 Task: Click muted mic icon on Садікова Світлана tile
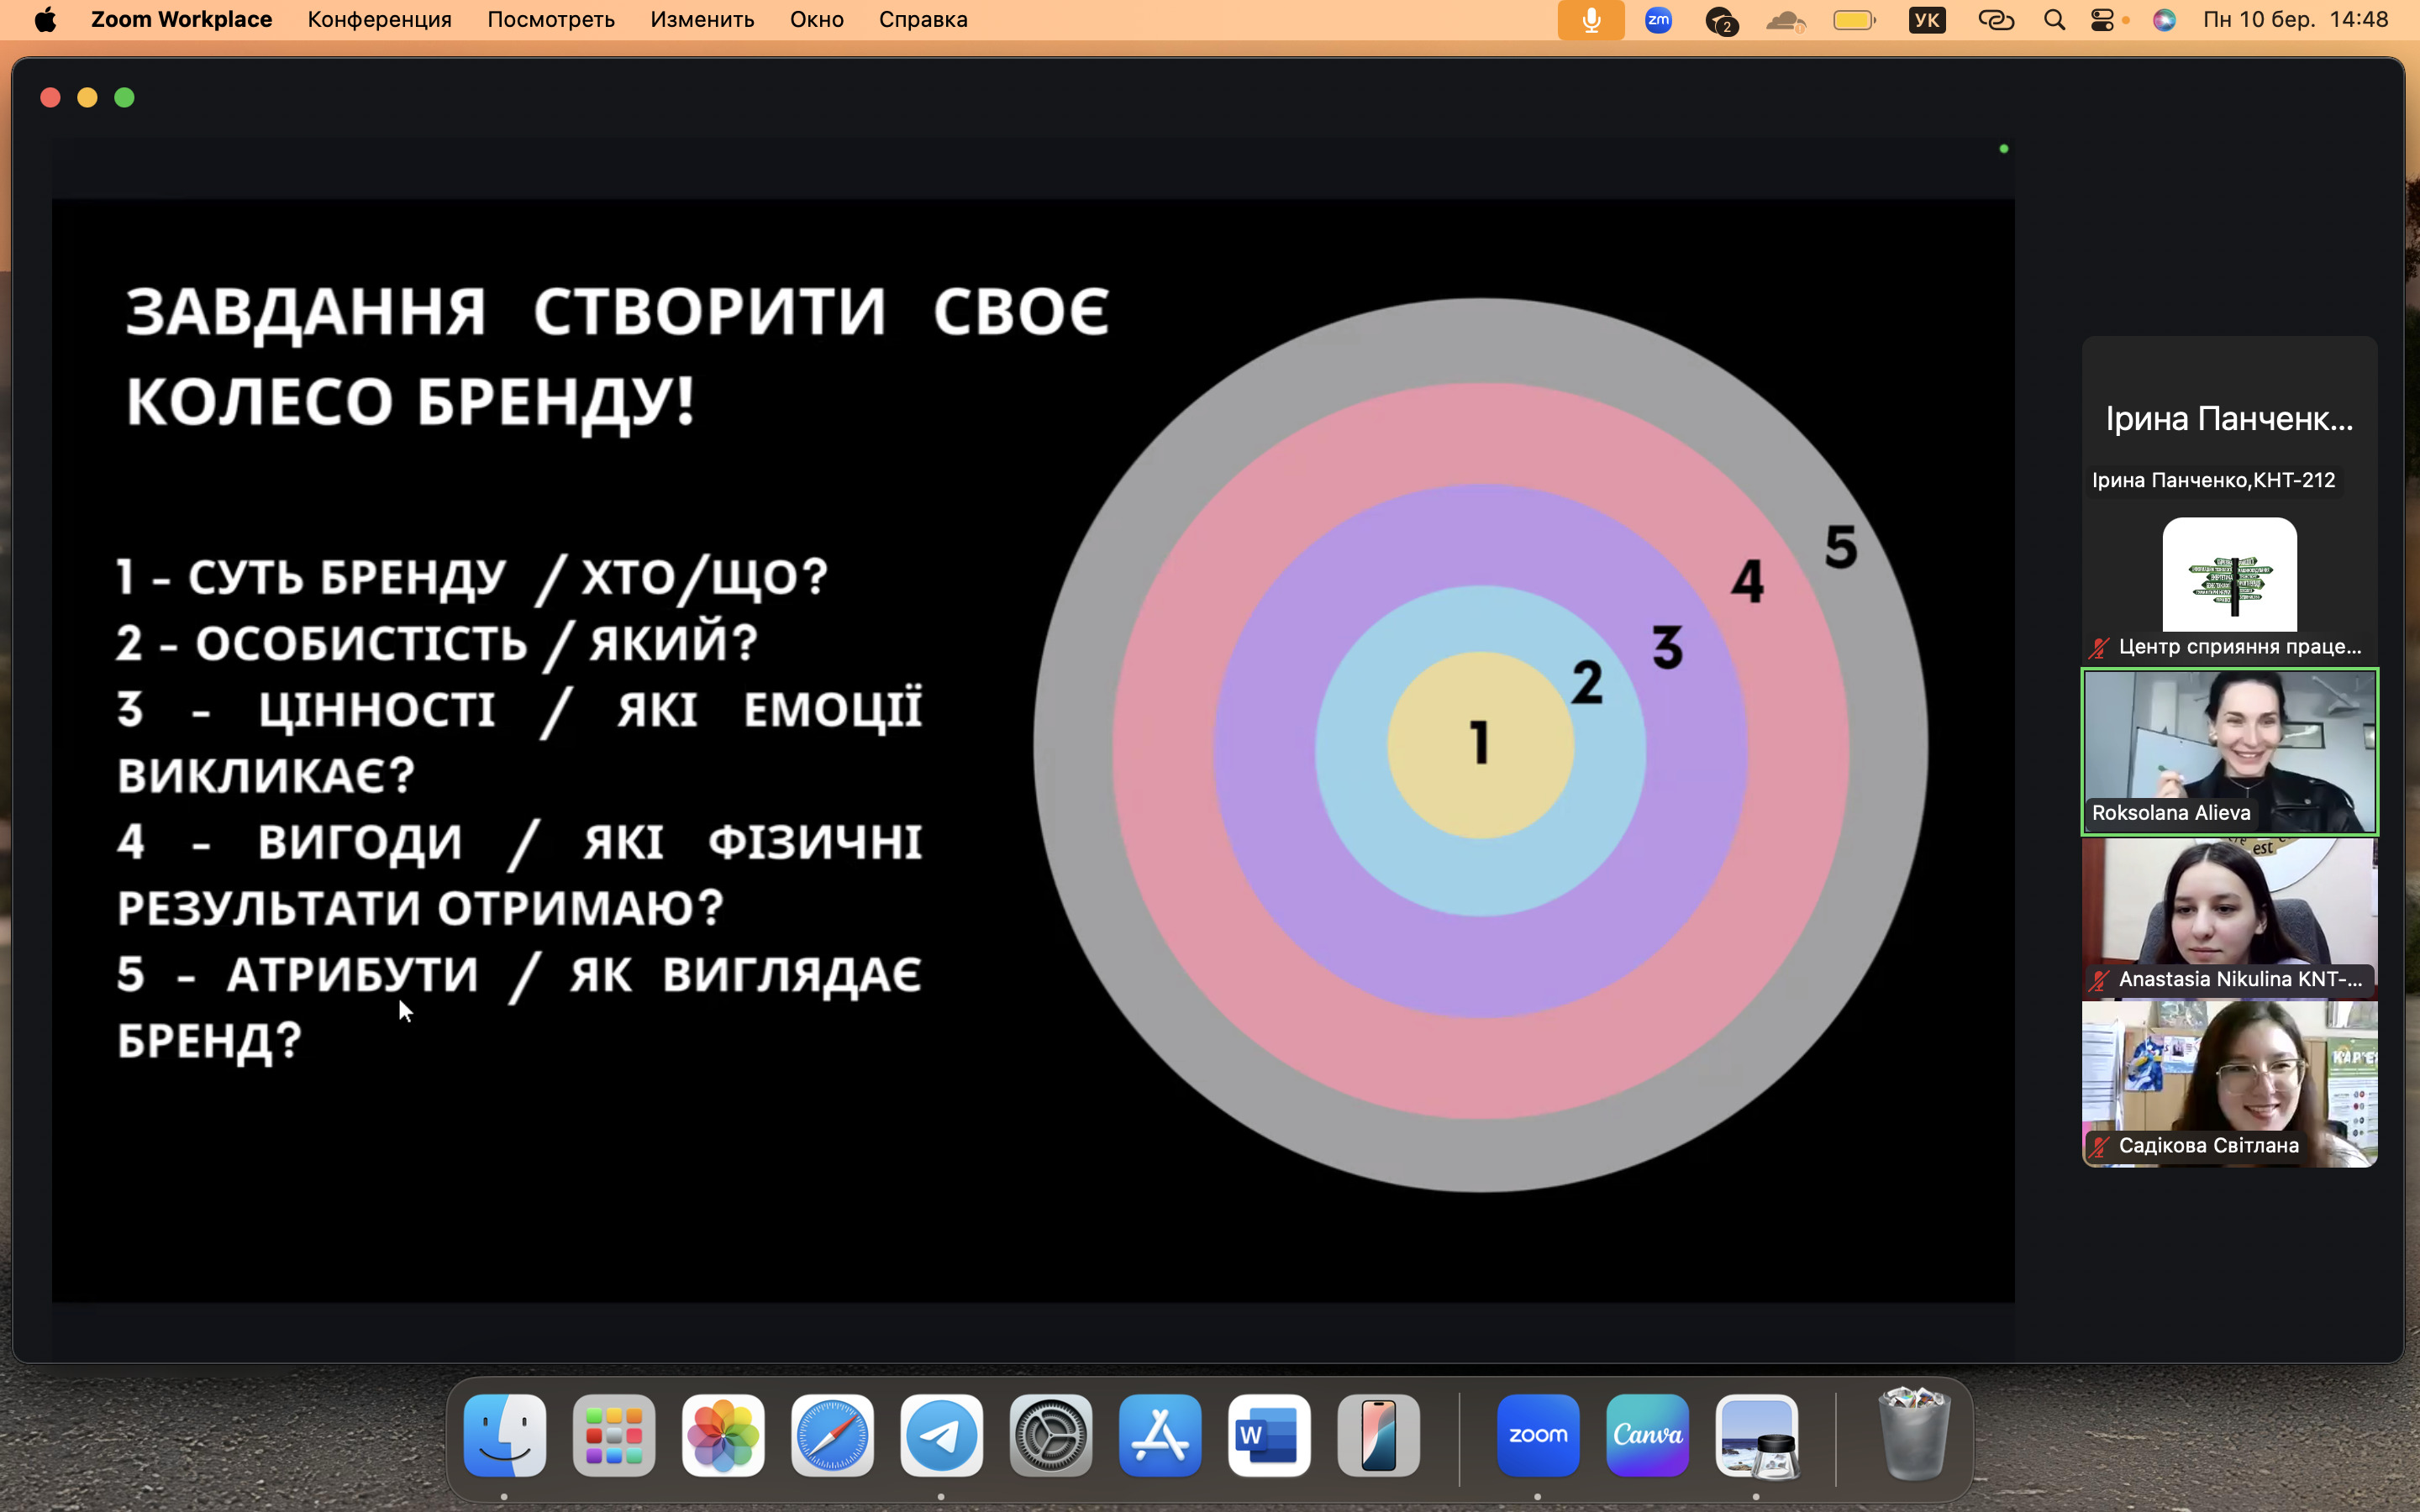(x=2099, y=1147)
